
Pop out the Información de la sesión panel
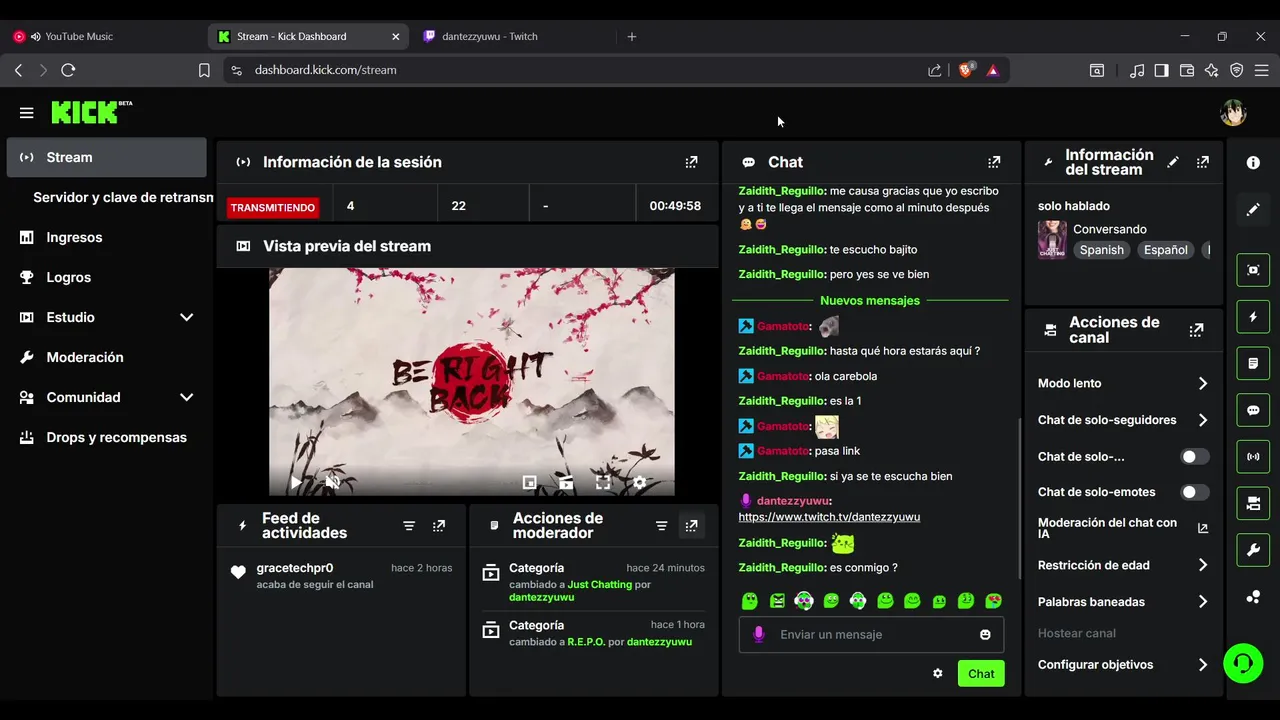pos(691,162)
